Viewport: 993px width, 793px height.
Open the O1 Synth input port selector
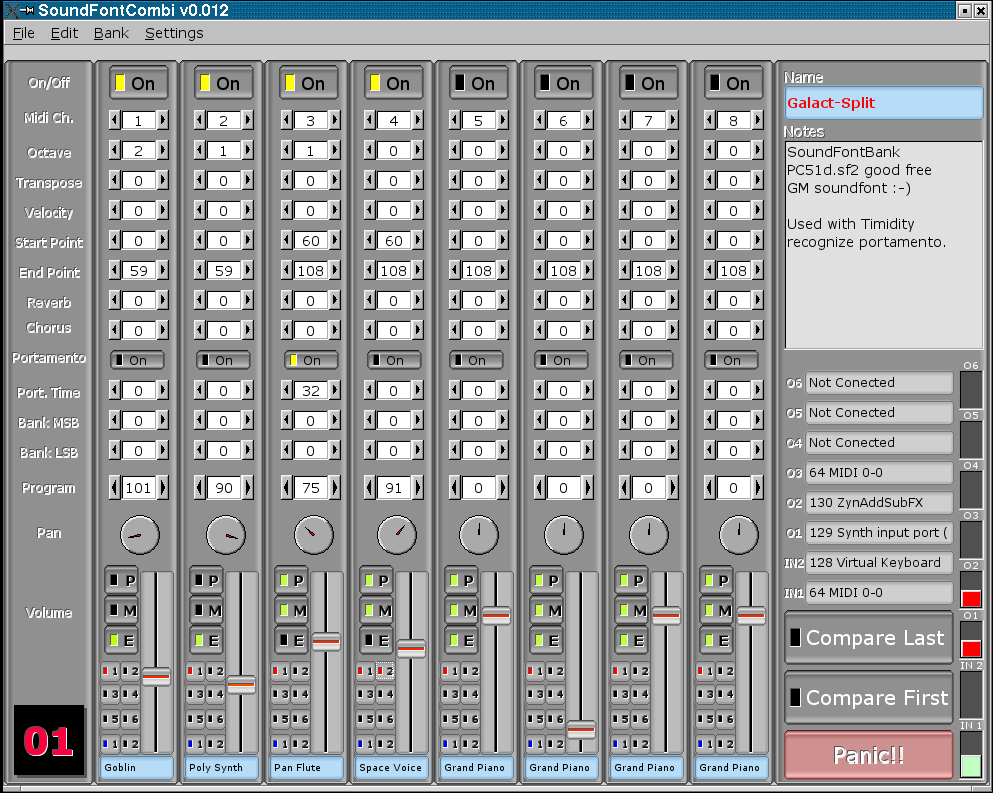pyautogui.click(x=879, y=532)
